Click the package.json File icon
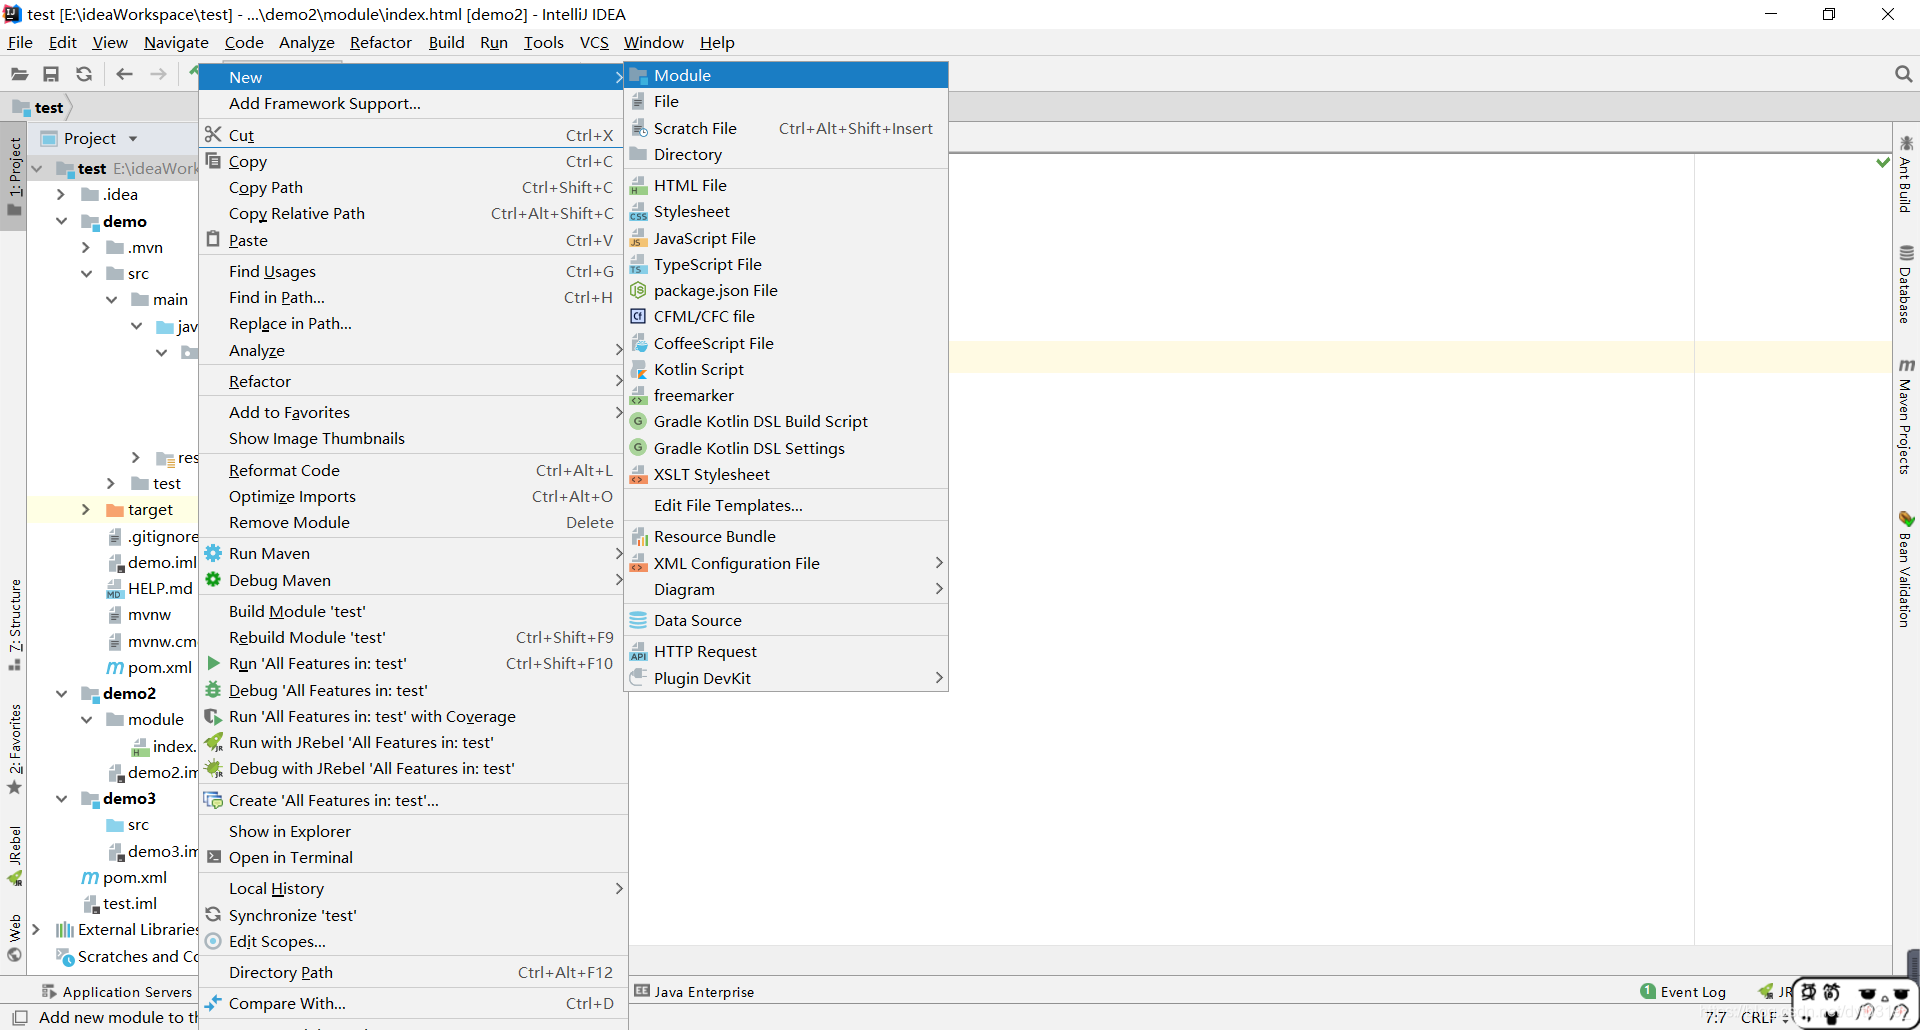The width and height of the screenshot is (1920, 1030). pos(638,290)
